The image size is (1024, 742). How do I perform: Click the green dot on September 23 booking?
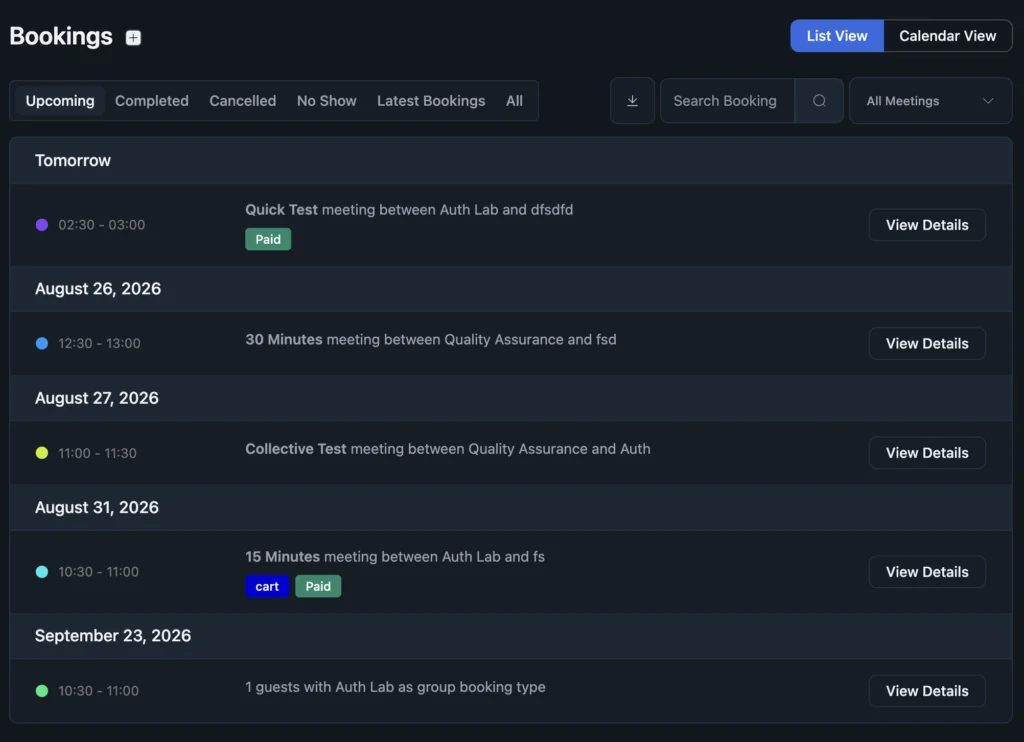pos(42,690)
